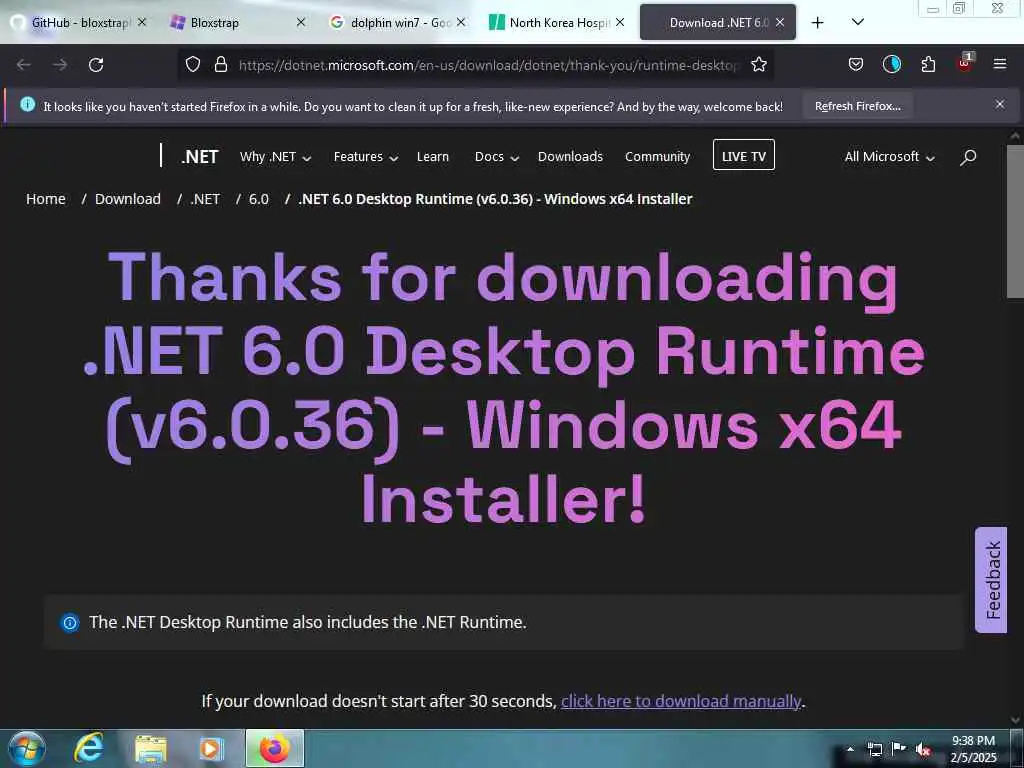Launch Internet Explorer from the taskbar
The height and width of the screenshot is (768, 1024).
(89, 748)
